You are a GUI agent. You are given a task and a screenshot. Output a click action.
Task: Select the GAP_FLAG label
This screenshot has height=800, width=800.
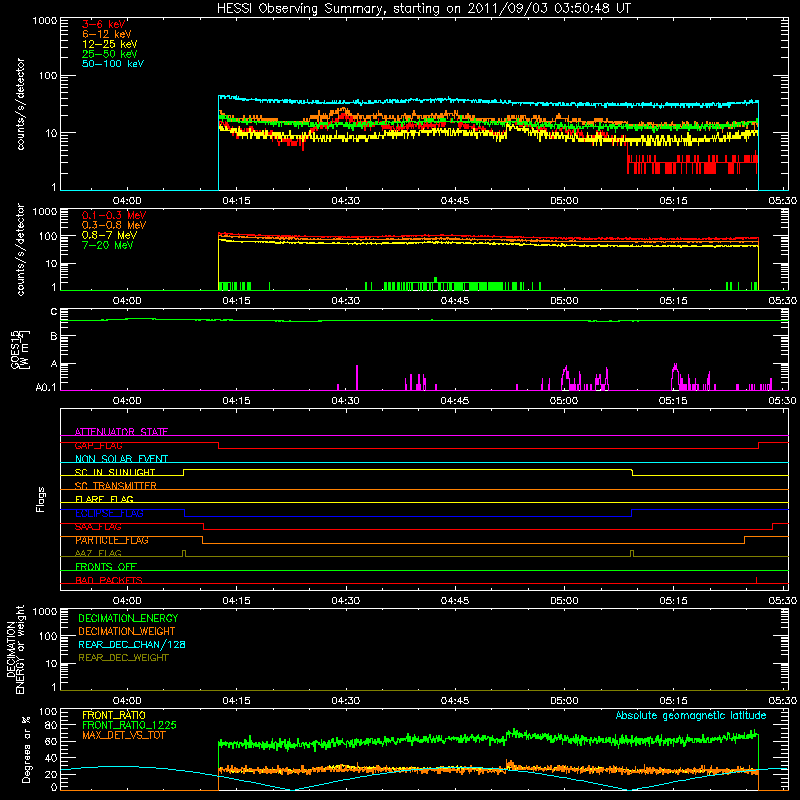pyautogui.click(x=98, y=445)
